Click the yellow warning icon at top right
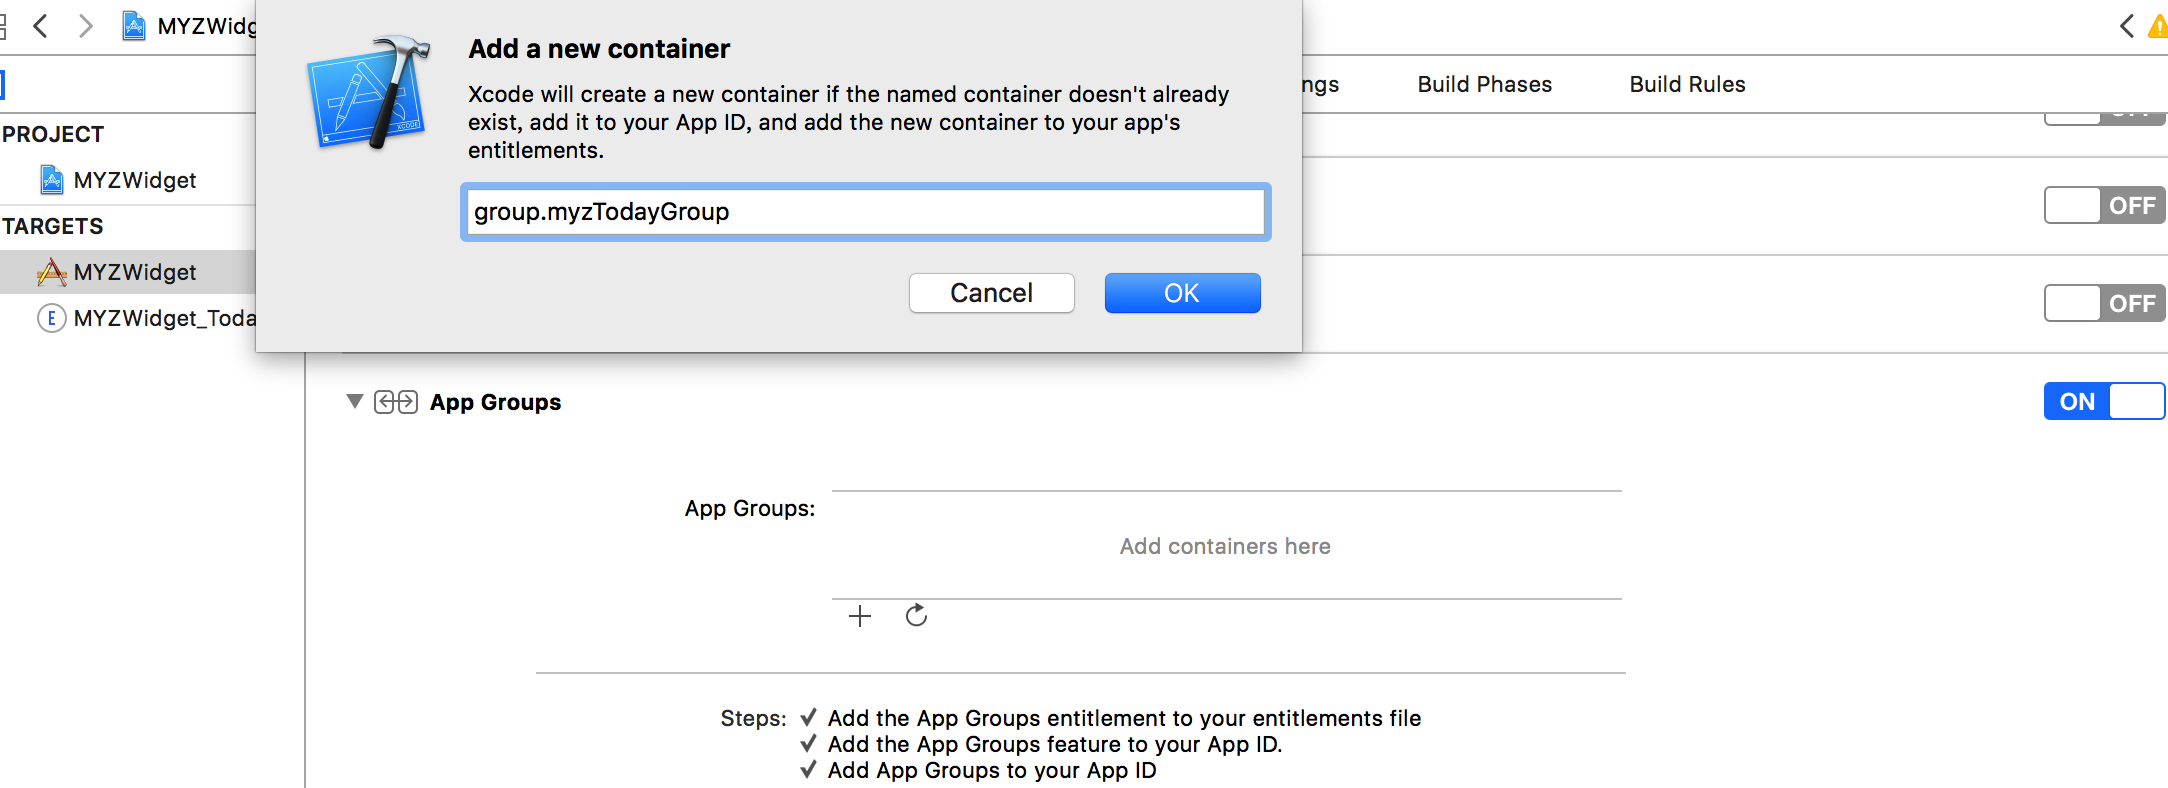 (x=2158, y=27)
